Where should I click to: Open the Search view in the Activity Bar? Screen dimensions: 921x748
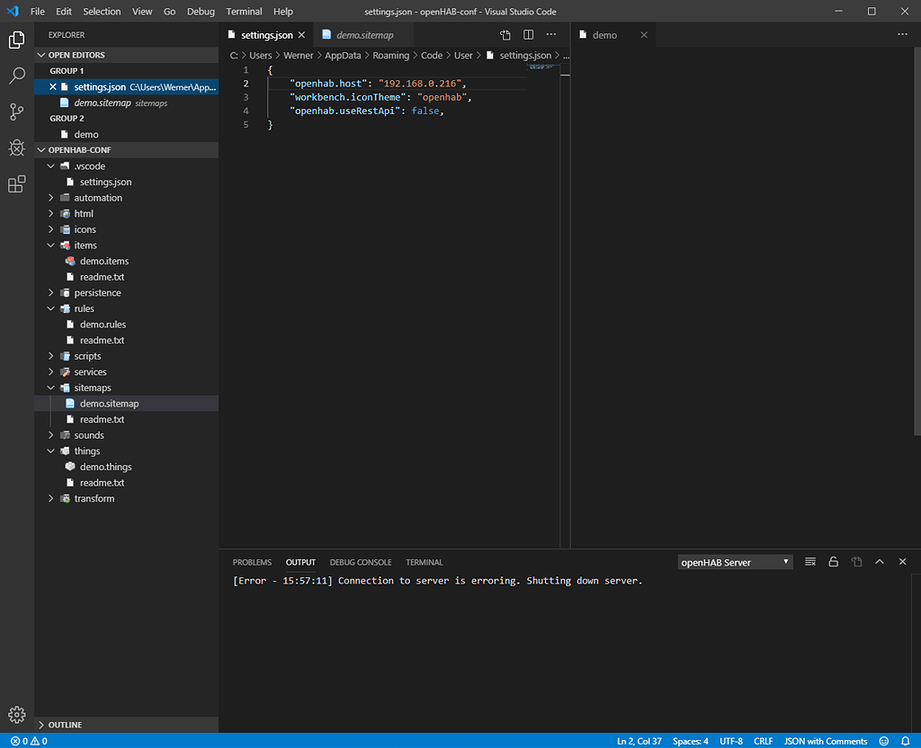pyautogui.click(x=16, y=76)
